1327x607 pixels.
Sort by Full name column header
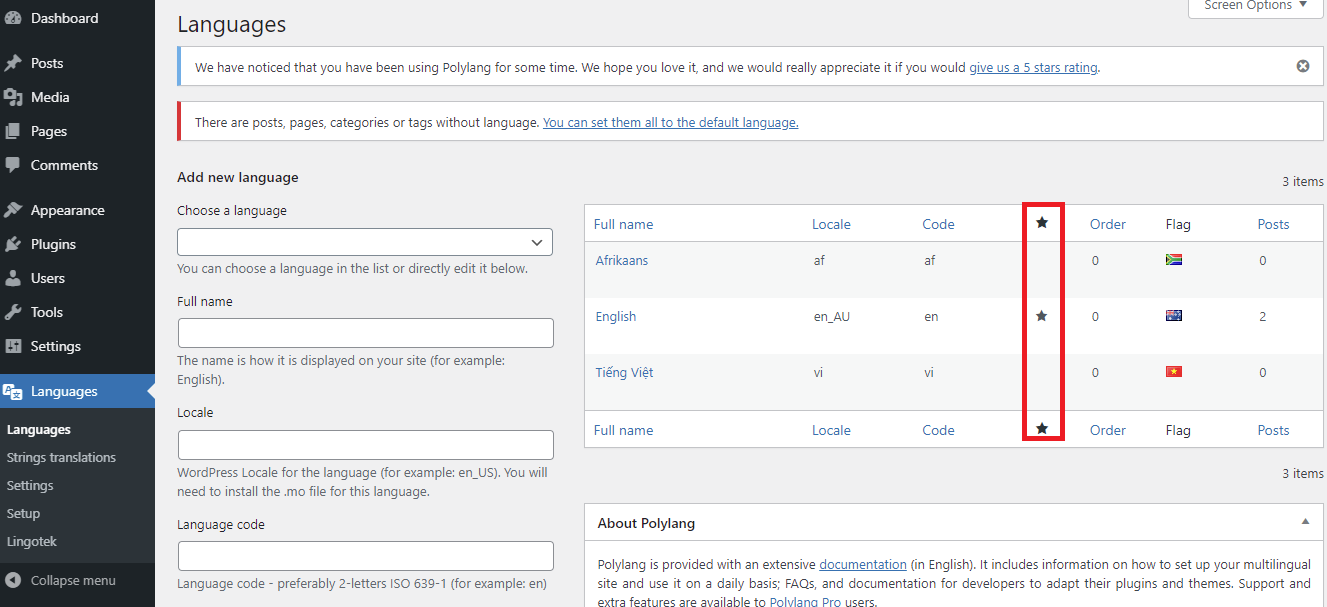click(x=623, y=224)
